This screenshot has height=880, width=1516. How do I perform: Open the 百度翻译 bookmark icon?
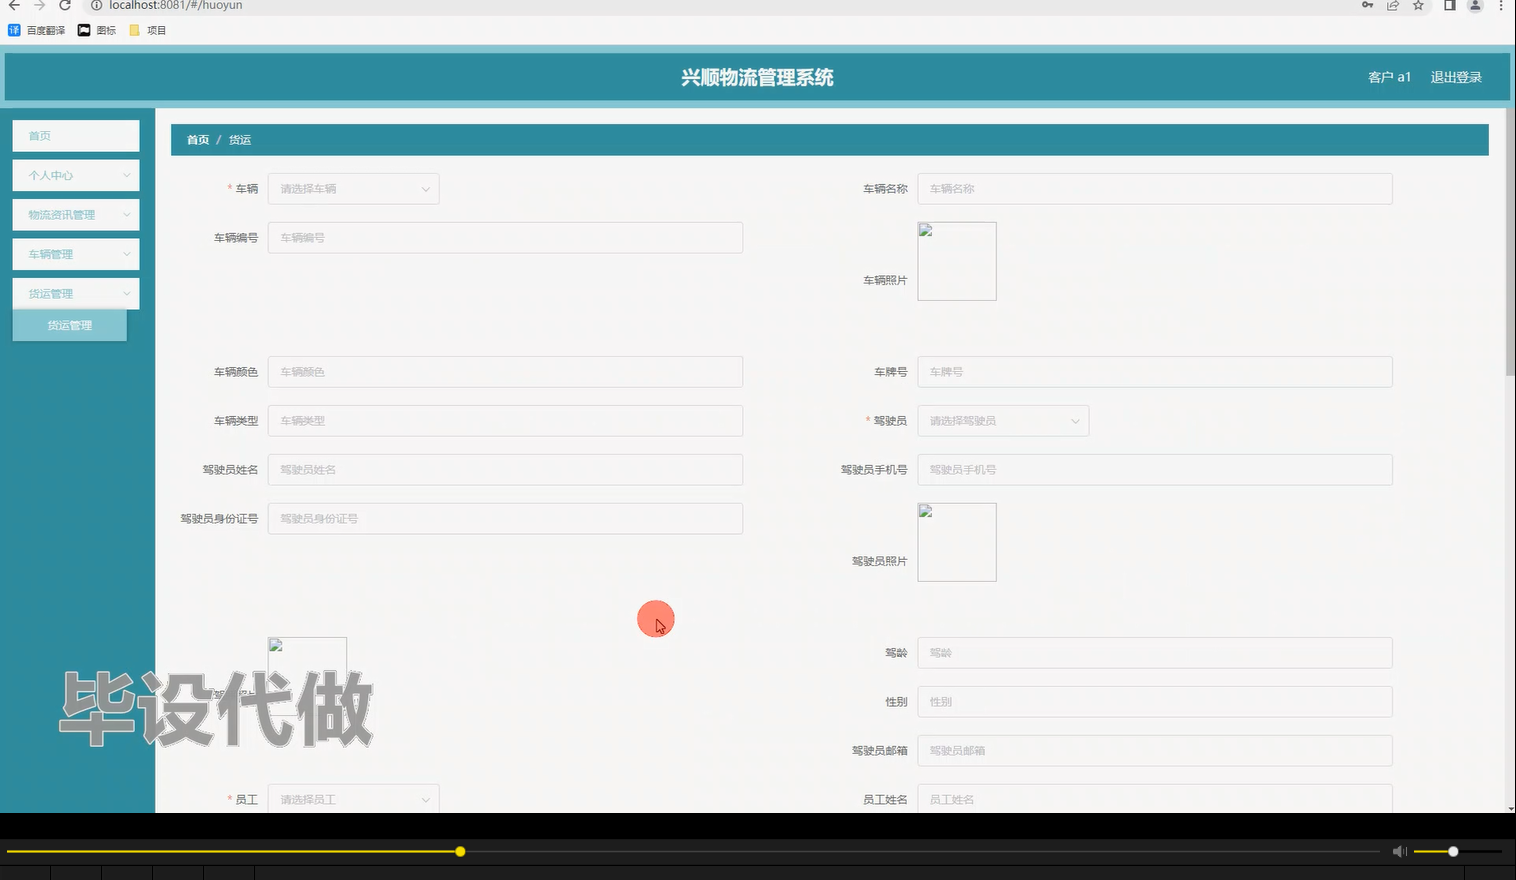[13, 30]
